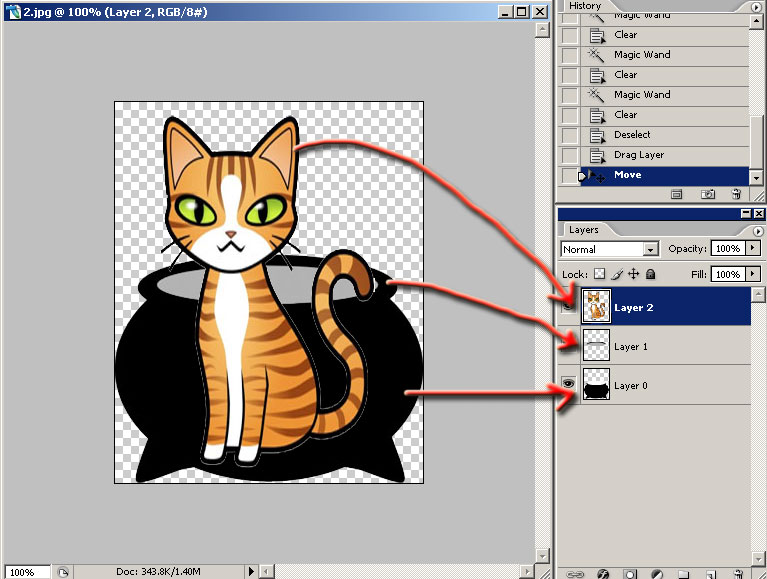
Task: Switch to the Layers tab
Action: pyautogui.click(x=583, y=229)
